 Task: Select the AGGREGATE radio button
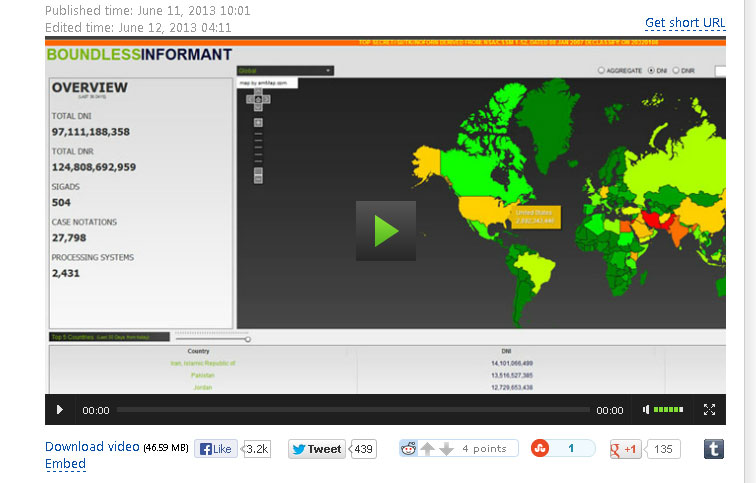601,70
